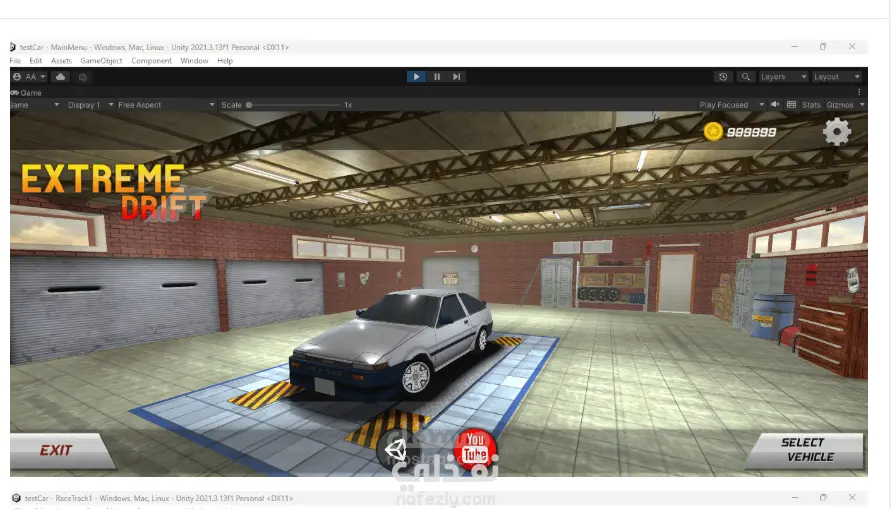Open the Display 1 dropdown
891x509 pixels.
click(x=90, y=105)
